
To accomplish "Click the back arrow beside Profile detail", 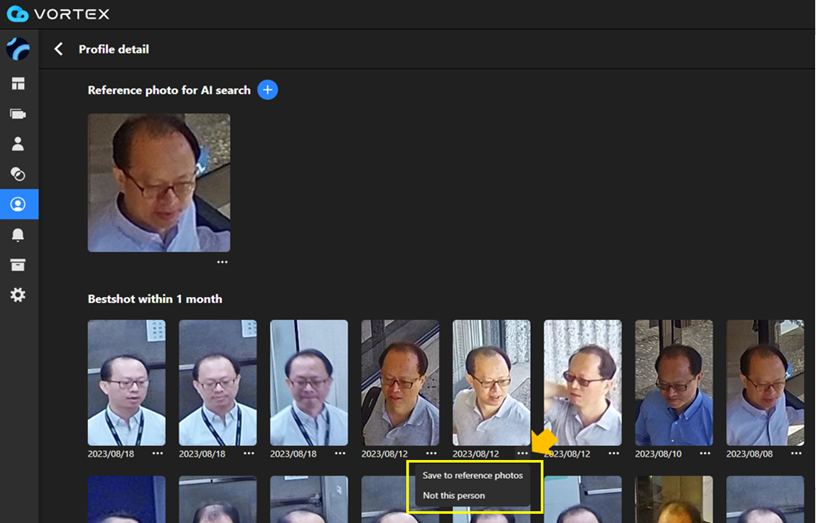I will pyautogui.click(x=58, y=49).
